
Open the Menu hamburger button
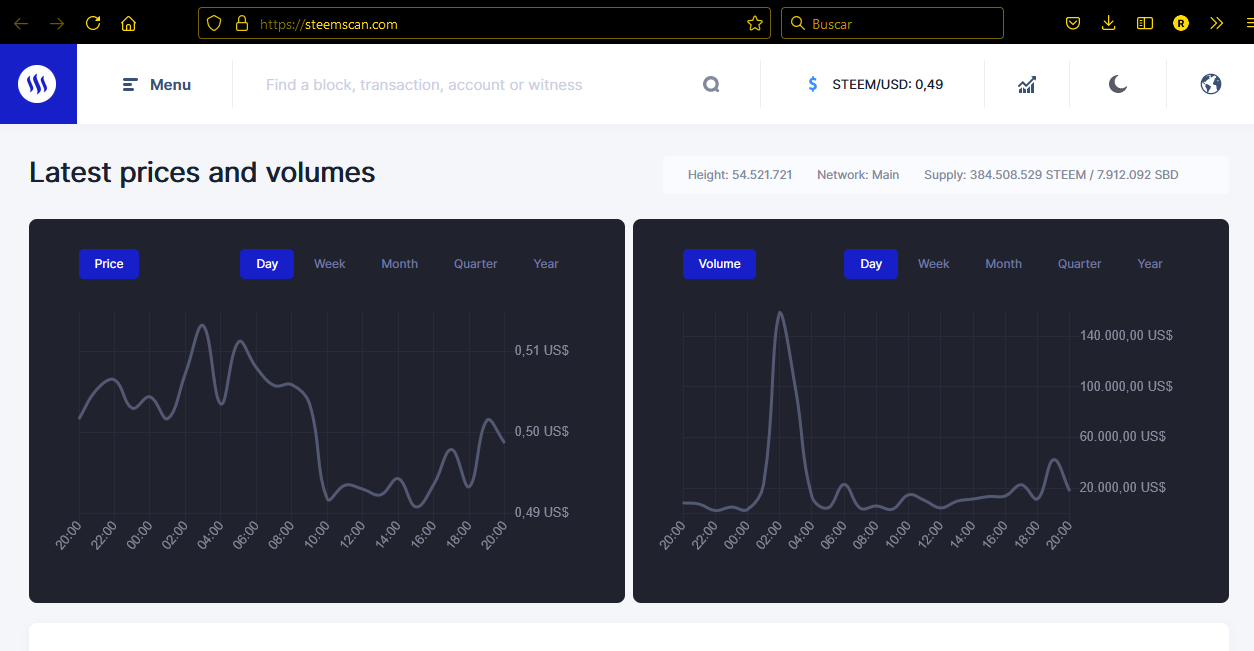[157, 85]
